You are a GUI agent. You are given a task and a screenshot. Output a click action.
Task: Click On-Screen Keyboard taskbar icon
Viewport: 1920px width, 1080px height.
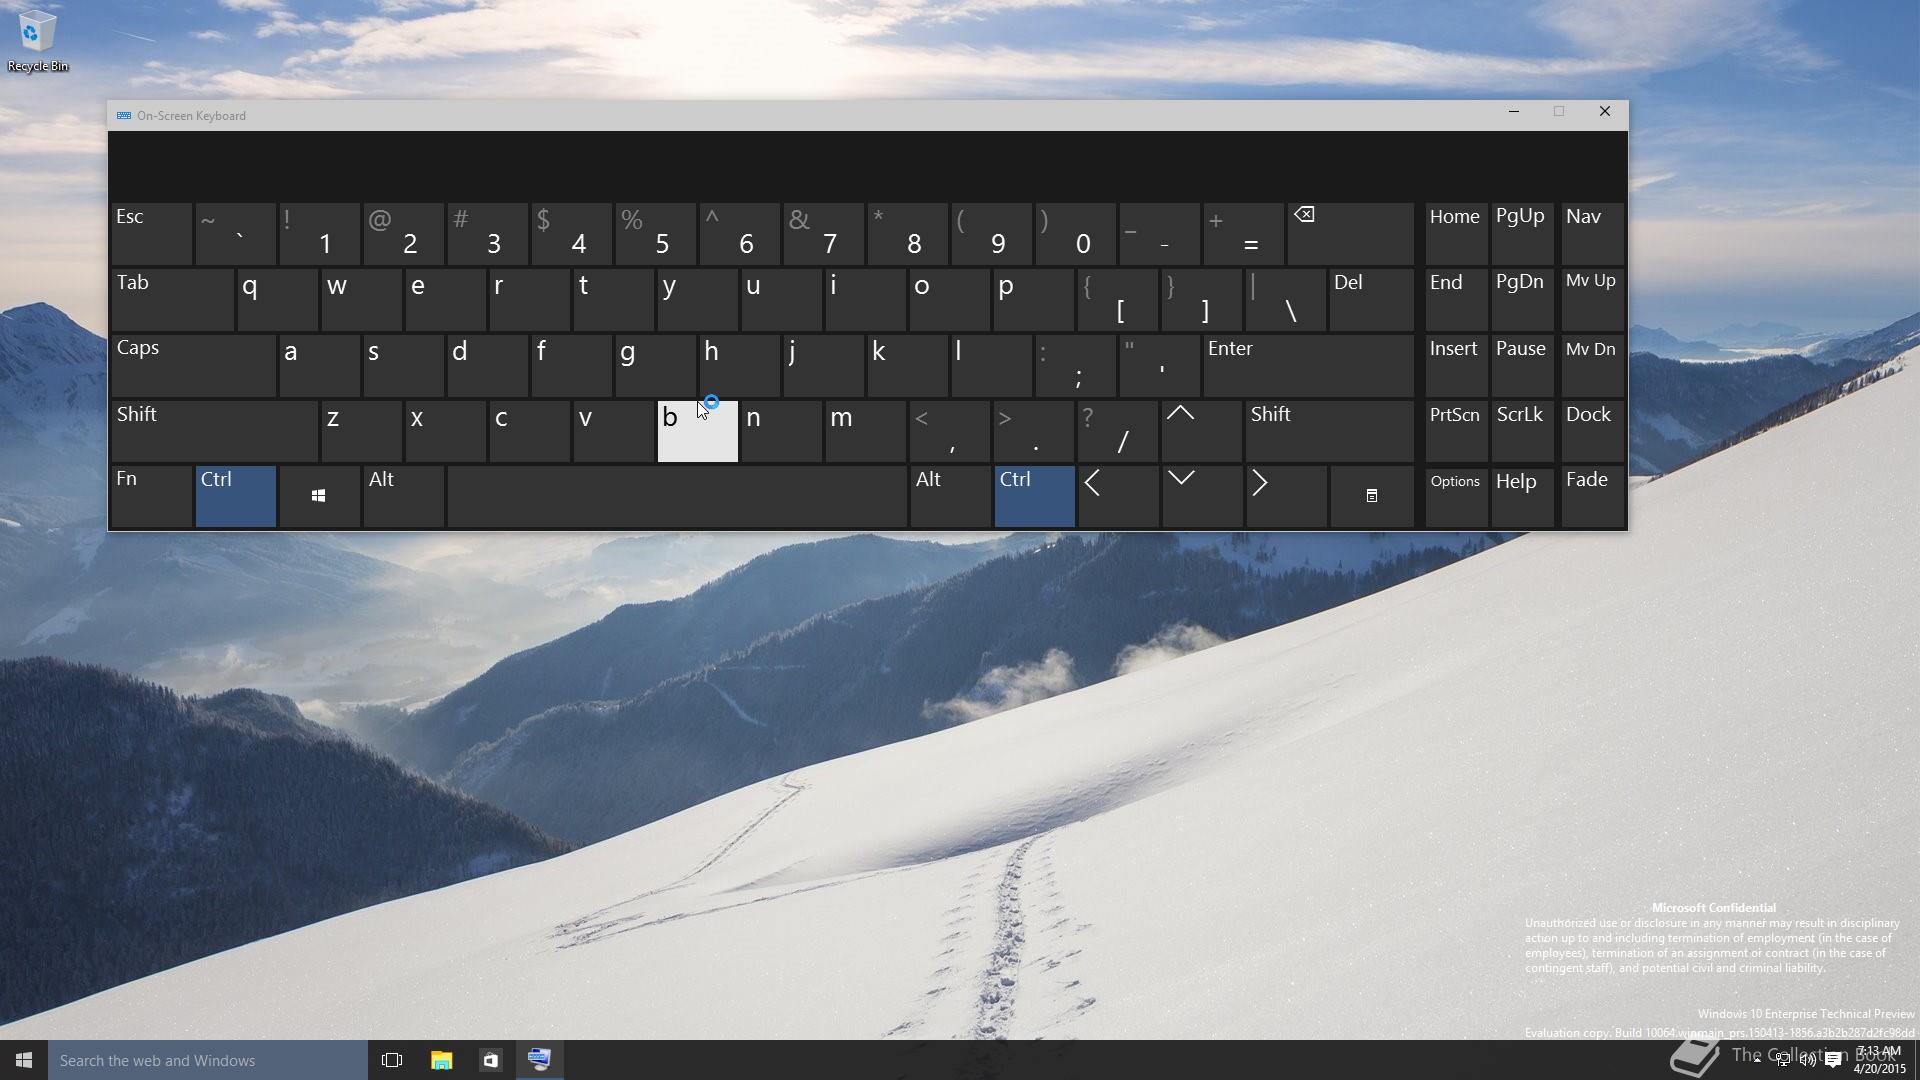pyautogui.click(x=539, y=1060)
